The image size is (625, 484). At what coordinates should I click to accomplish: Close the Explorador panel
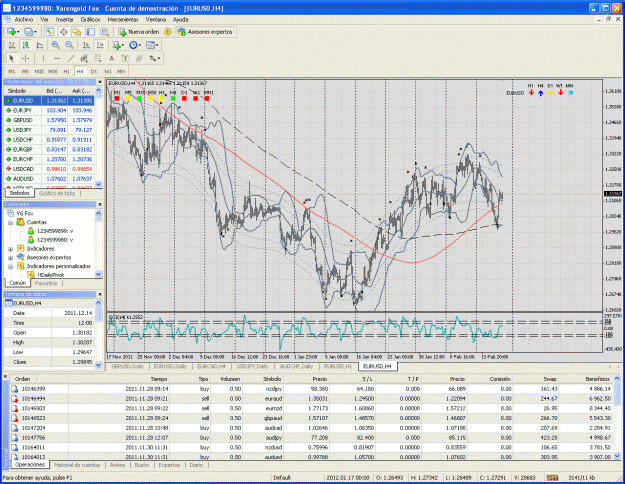coord(100,205)
